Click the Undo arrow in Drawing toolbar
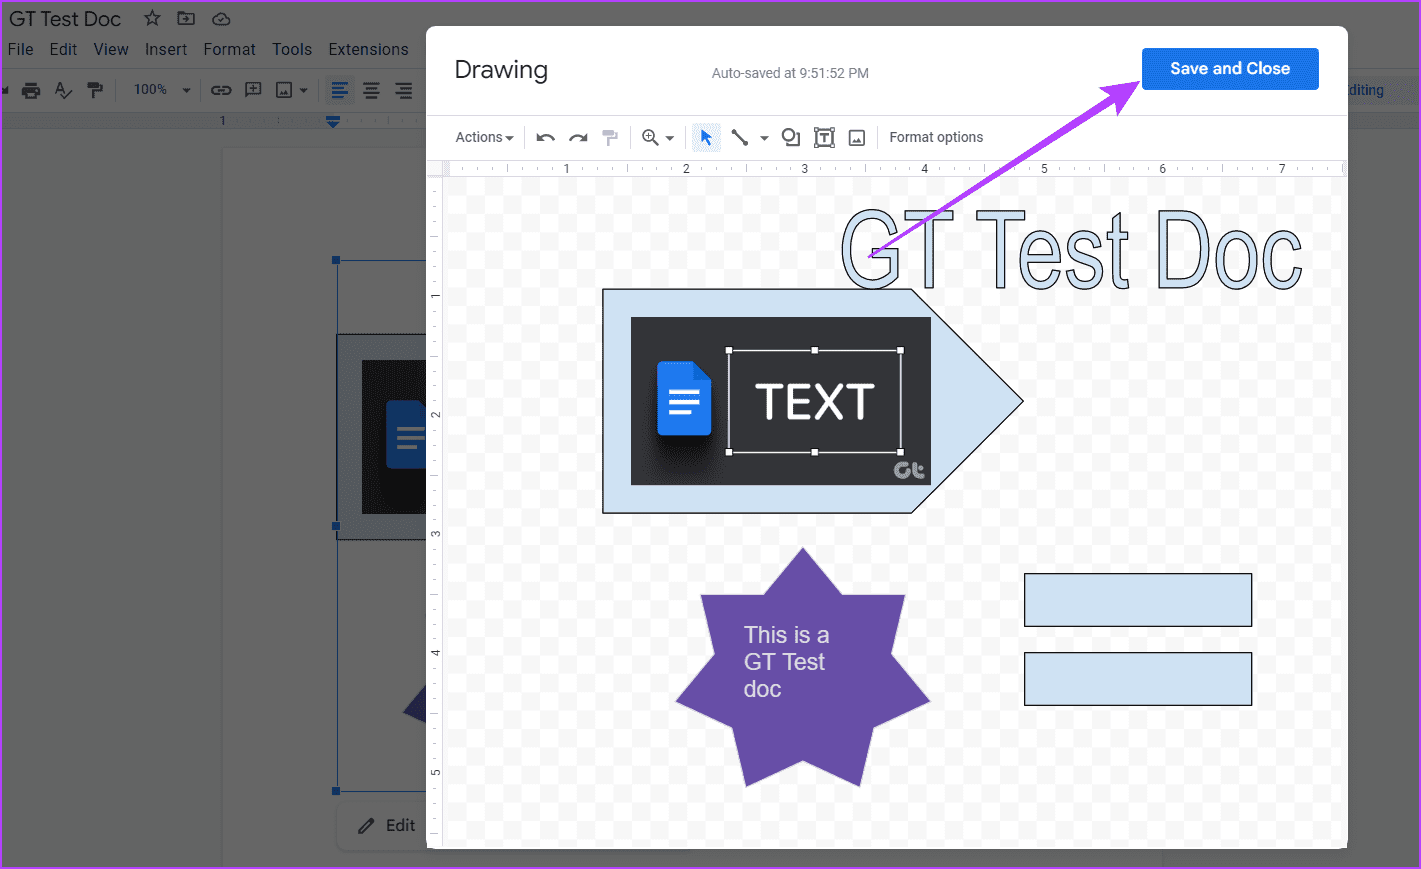 pos(545,138)
